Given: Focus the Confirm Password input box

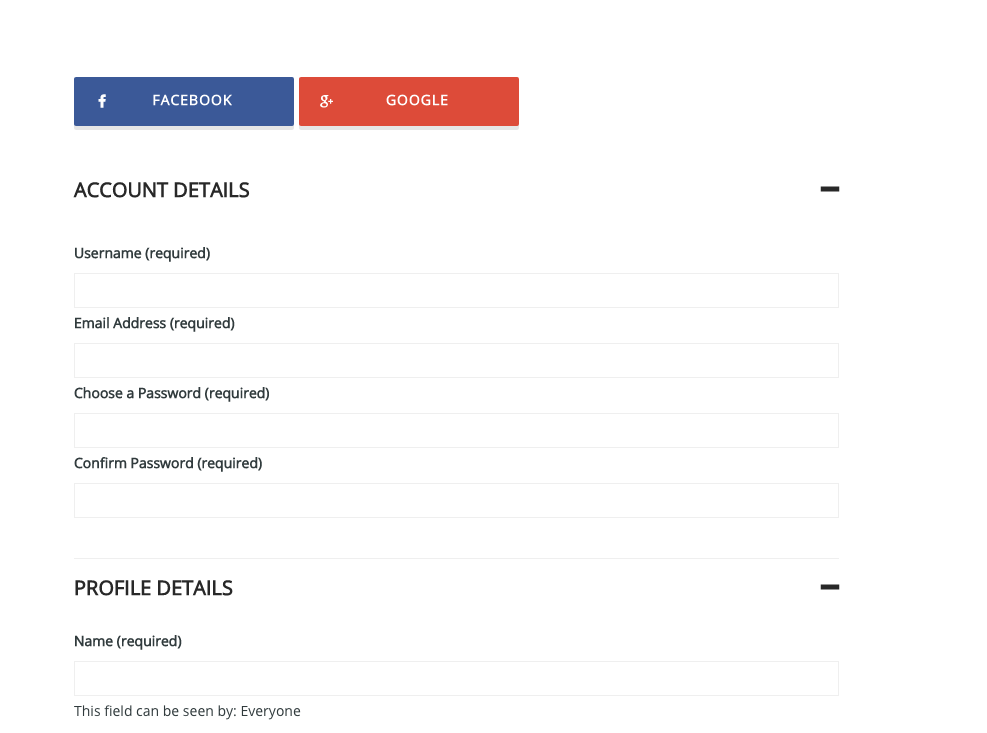Looking at the screenshot, I should point(456,501).
